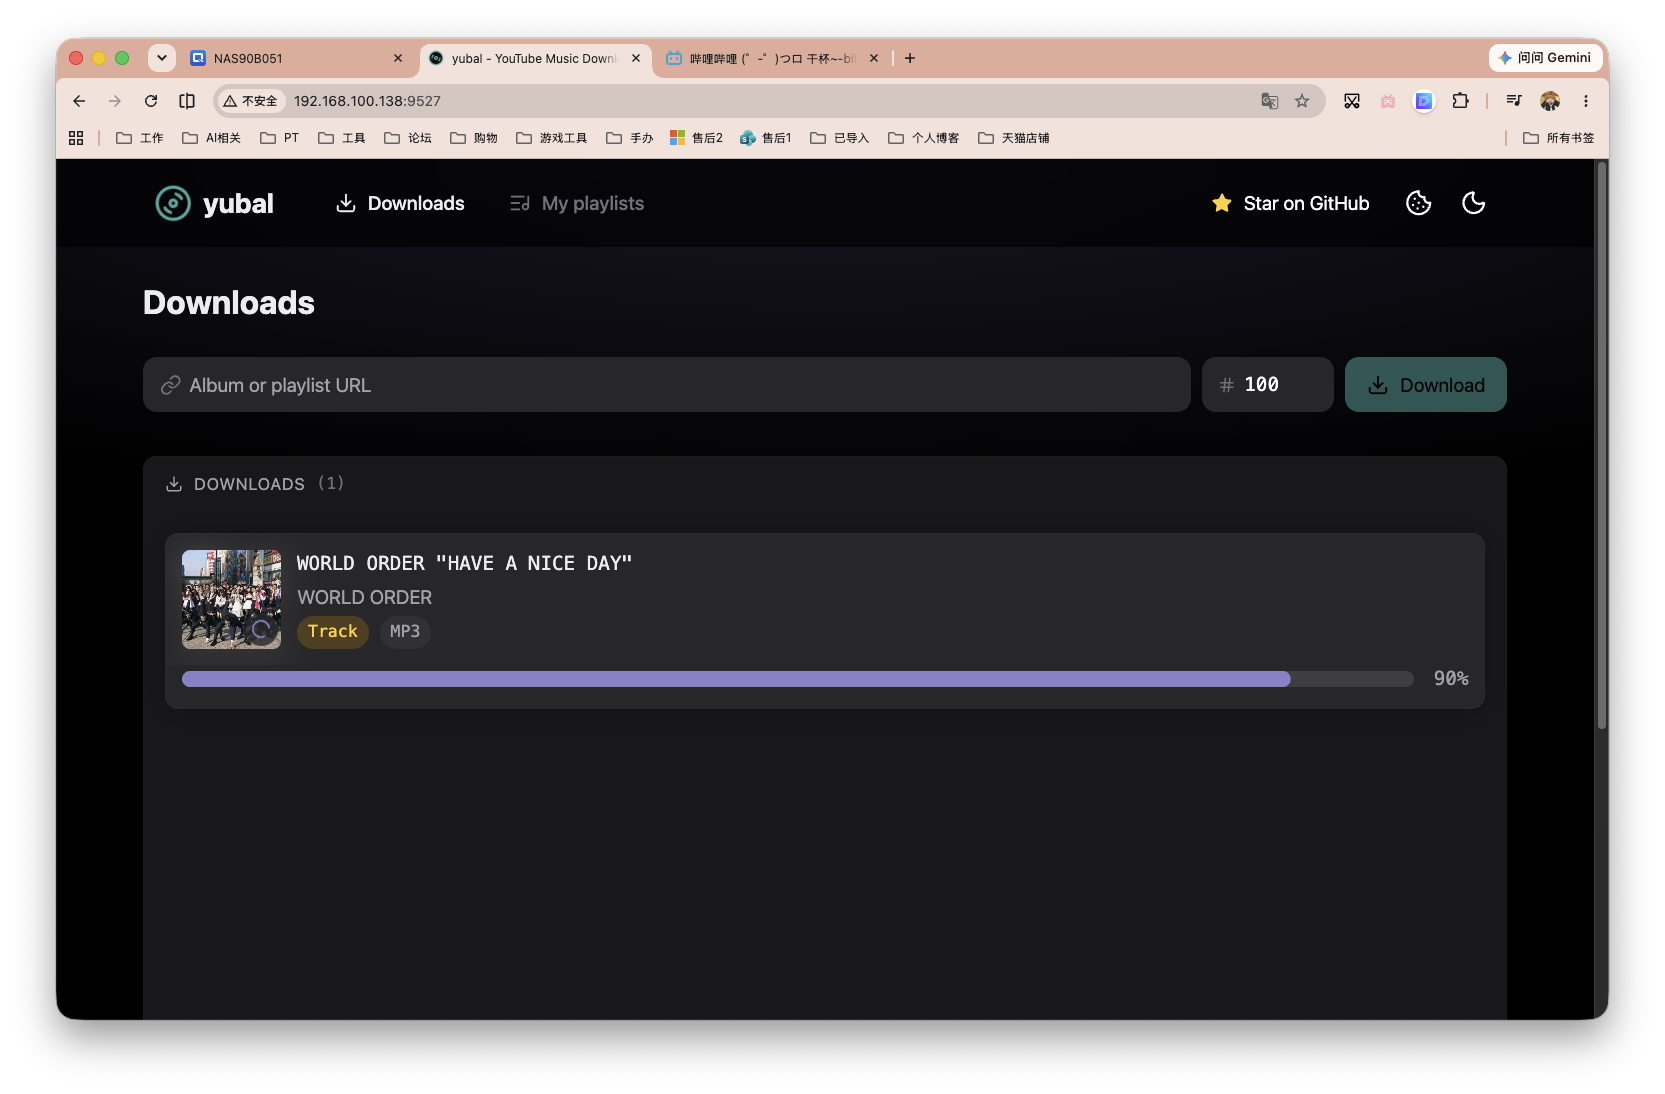The height and width of the screenshot is (1094, 1665).
Task: Click the WORLD ORDER album thumbnail
Action: point(231,599)
